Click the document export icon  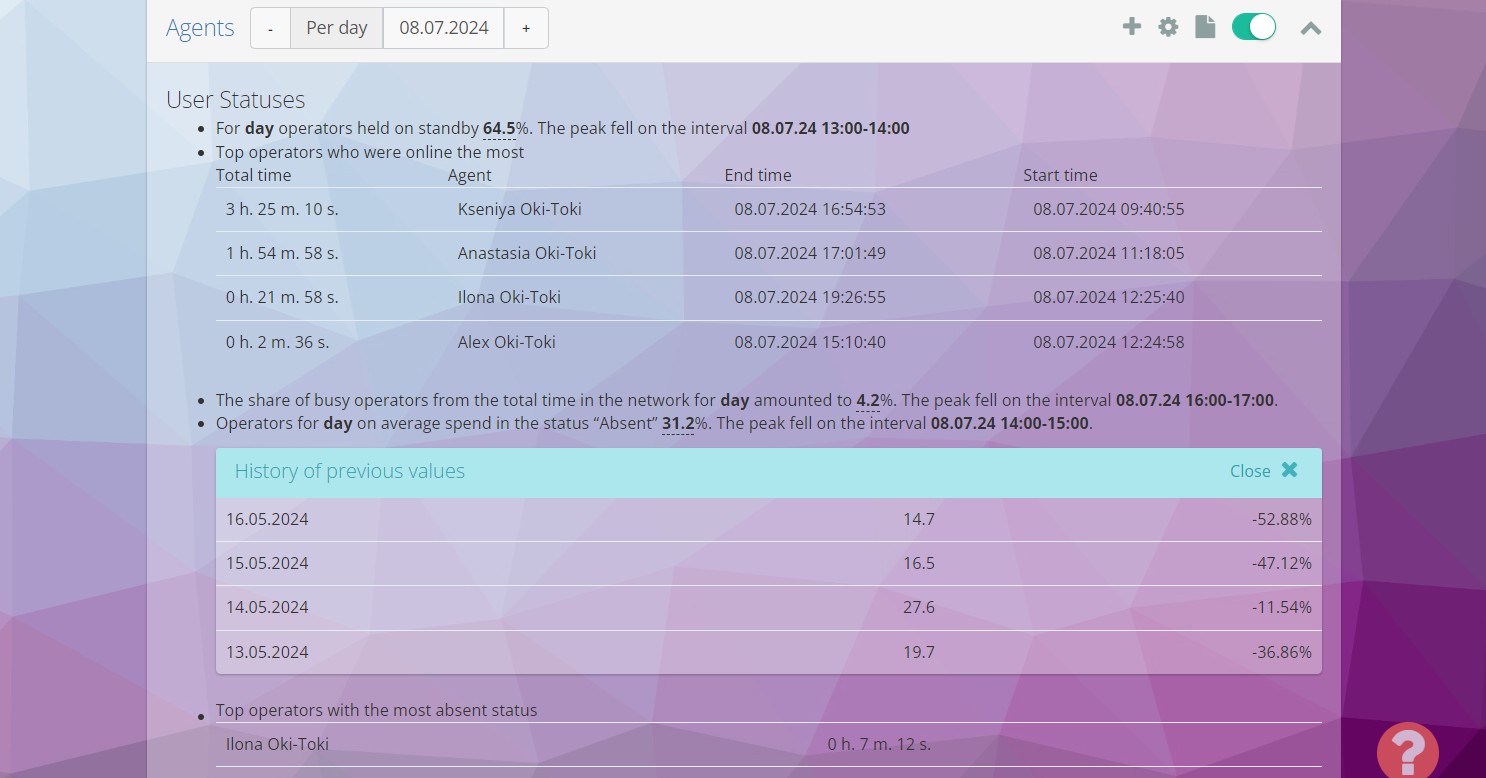[1205, 27]
